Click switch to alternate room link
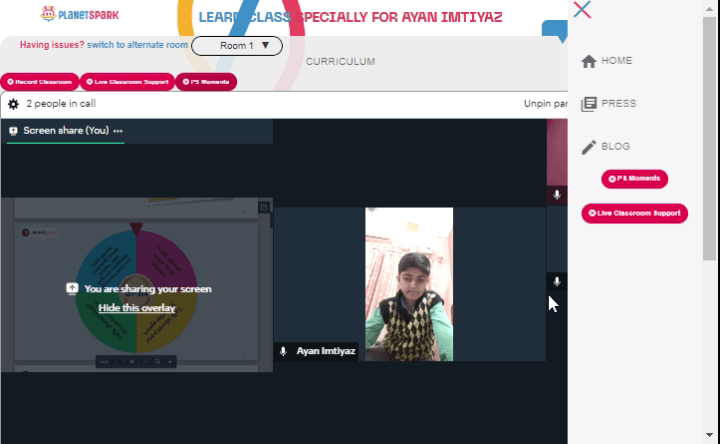This screenshot has width=720, height=444. coord(137,45)
